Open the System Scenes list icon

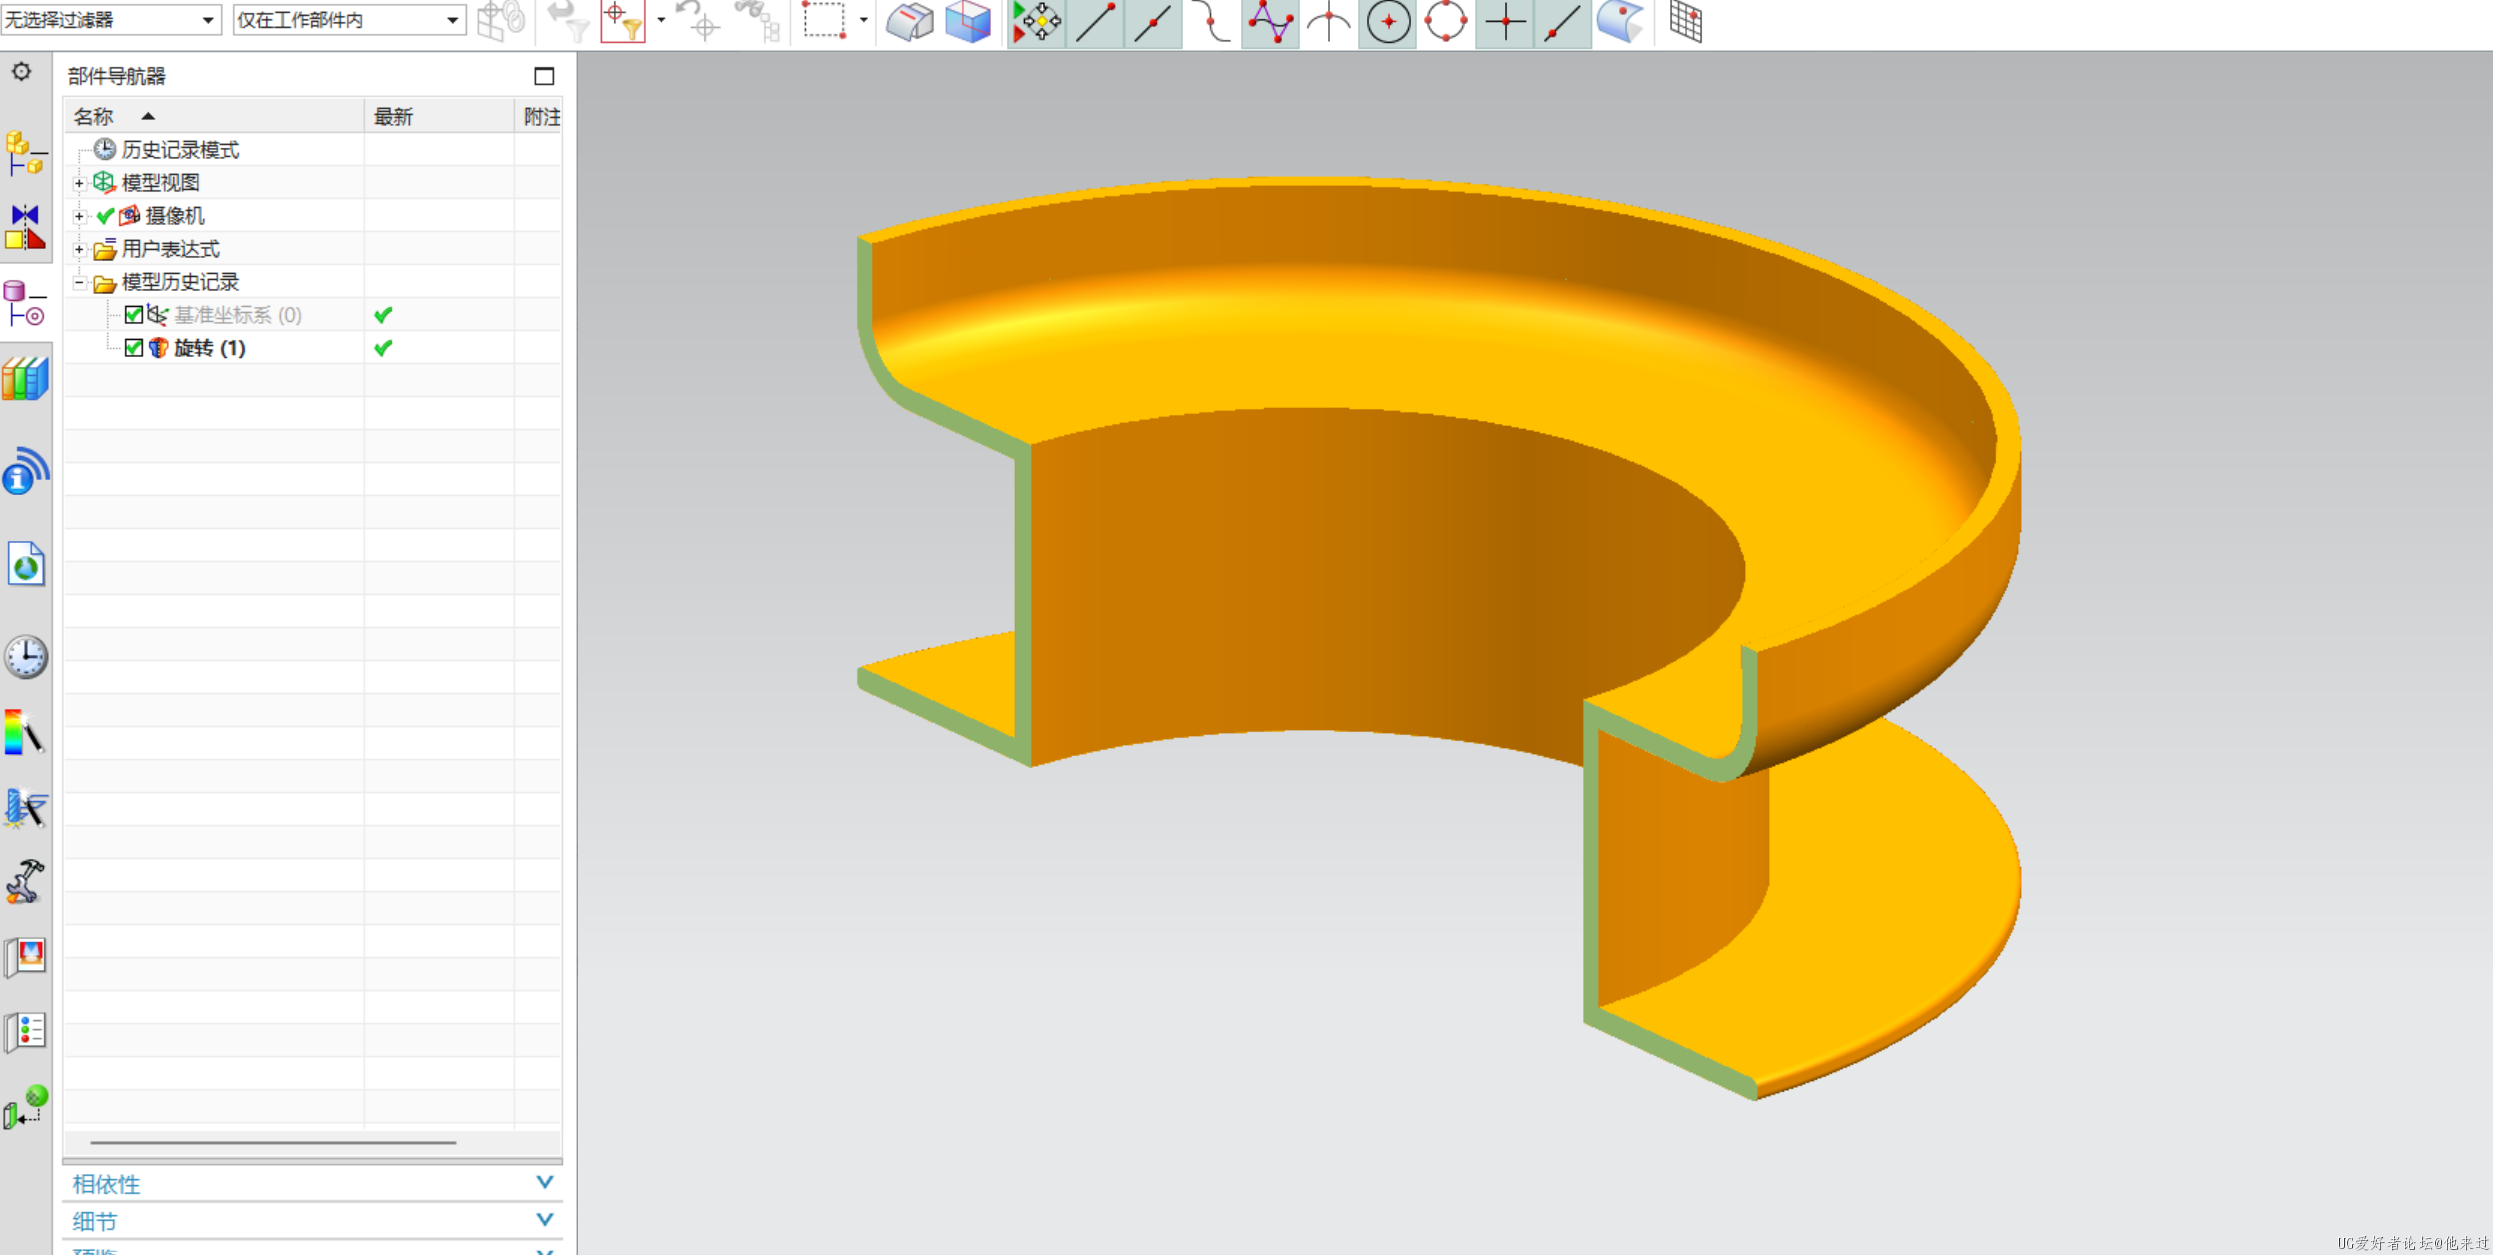point(25,1031)
